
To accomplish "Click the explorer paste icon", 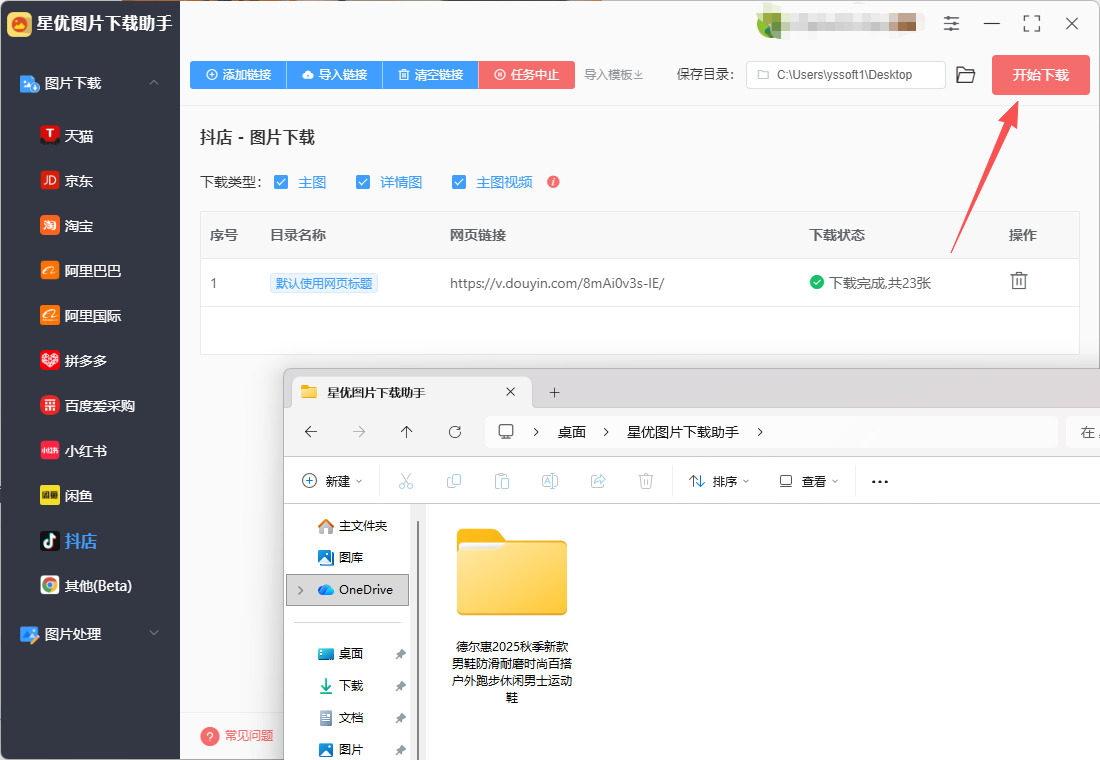I will click(x=502, y=481).
